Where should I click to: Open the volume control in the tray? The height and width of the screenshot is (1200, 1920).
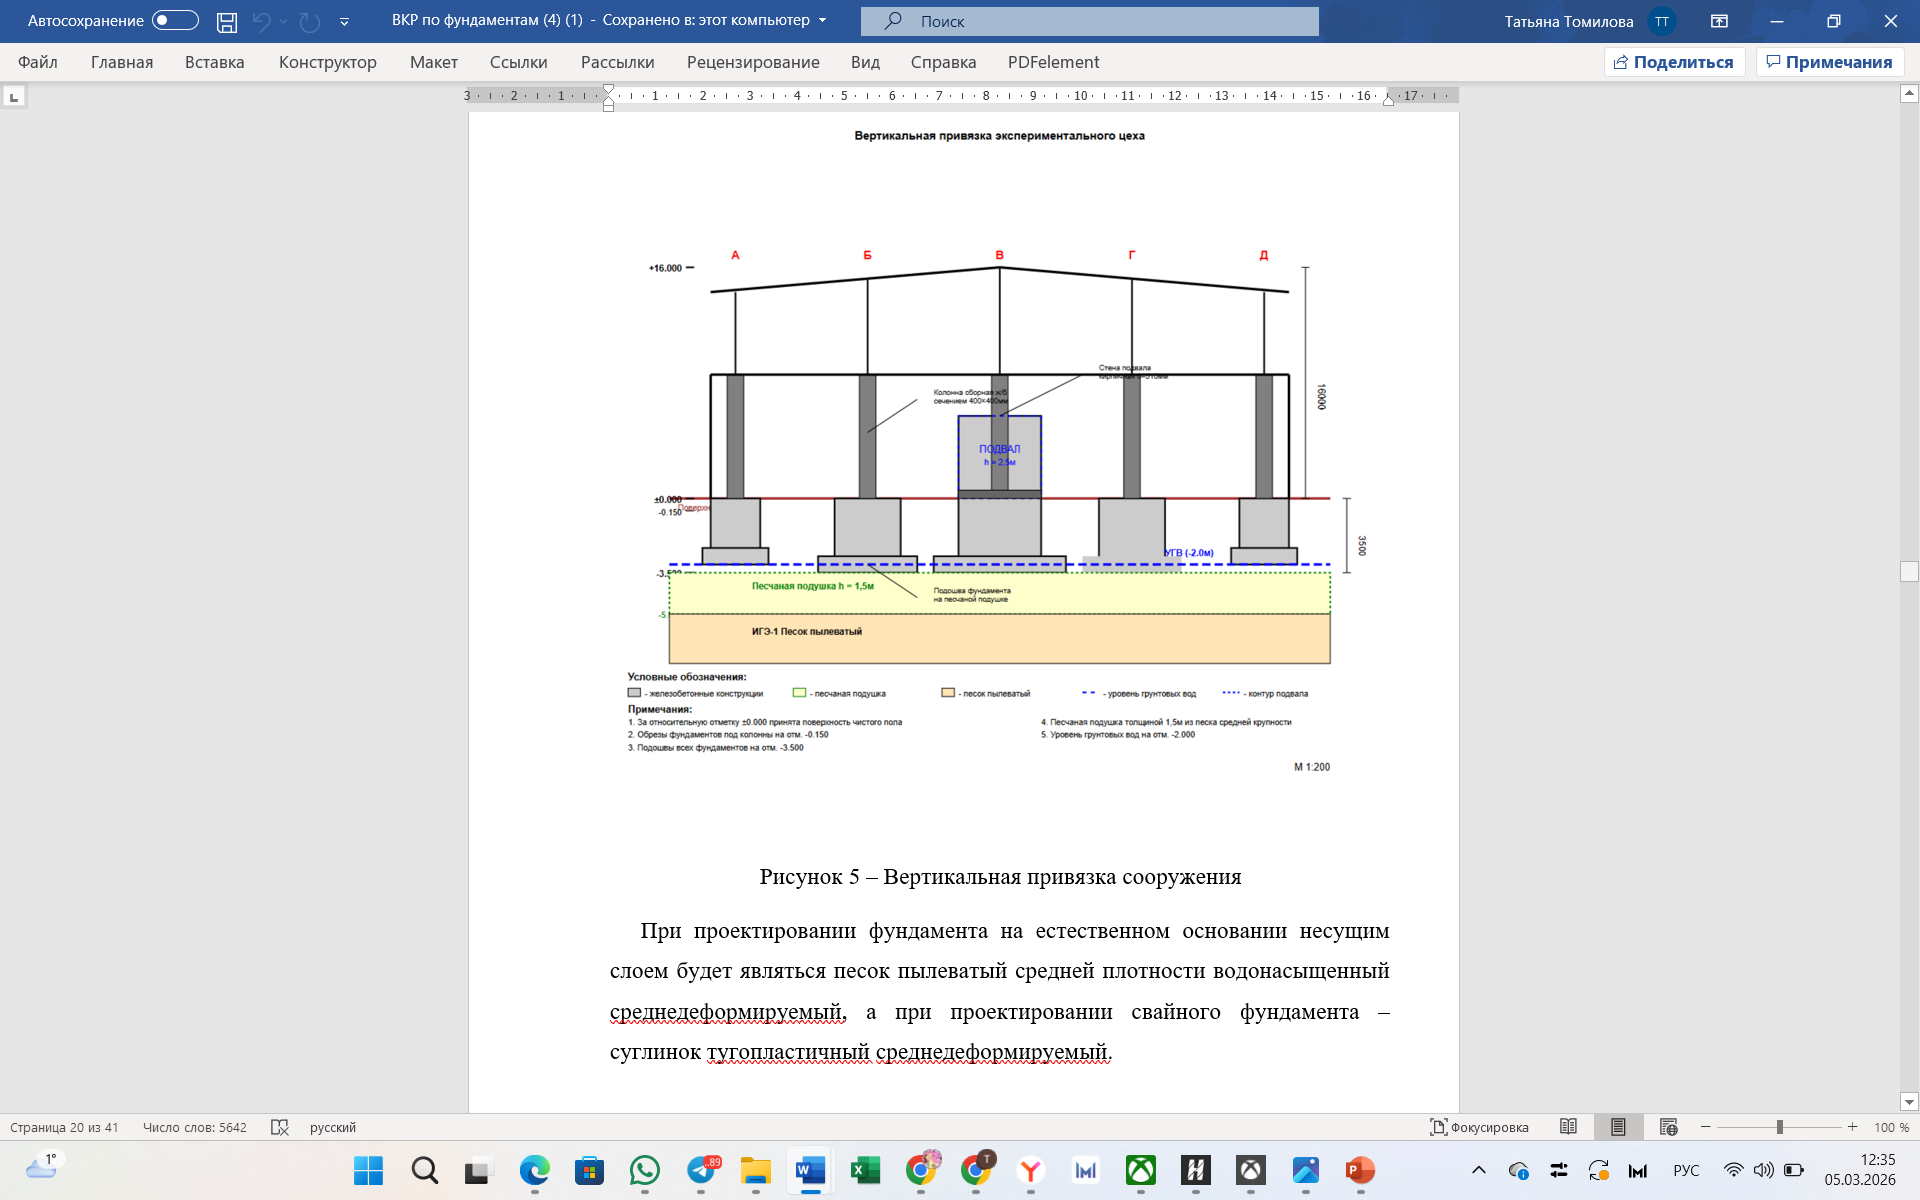[x=1763, y=1170]
